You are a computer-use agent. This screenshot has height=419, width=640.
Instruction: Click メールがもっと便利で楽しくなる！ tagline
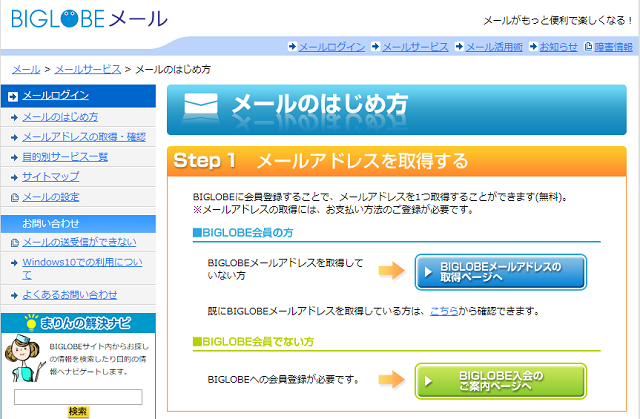tap(558, 20)
